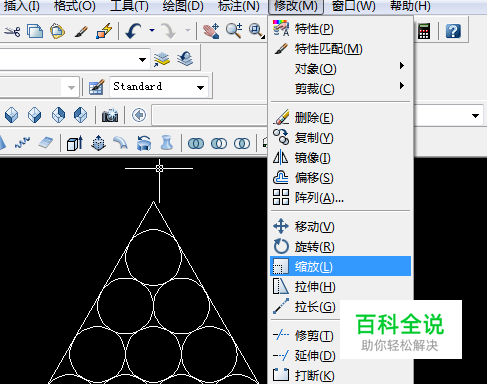The image size is (487, 384).
Task: Choose 镜像(I) from the menu
Action: coord(341,158)
